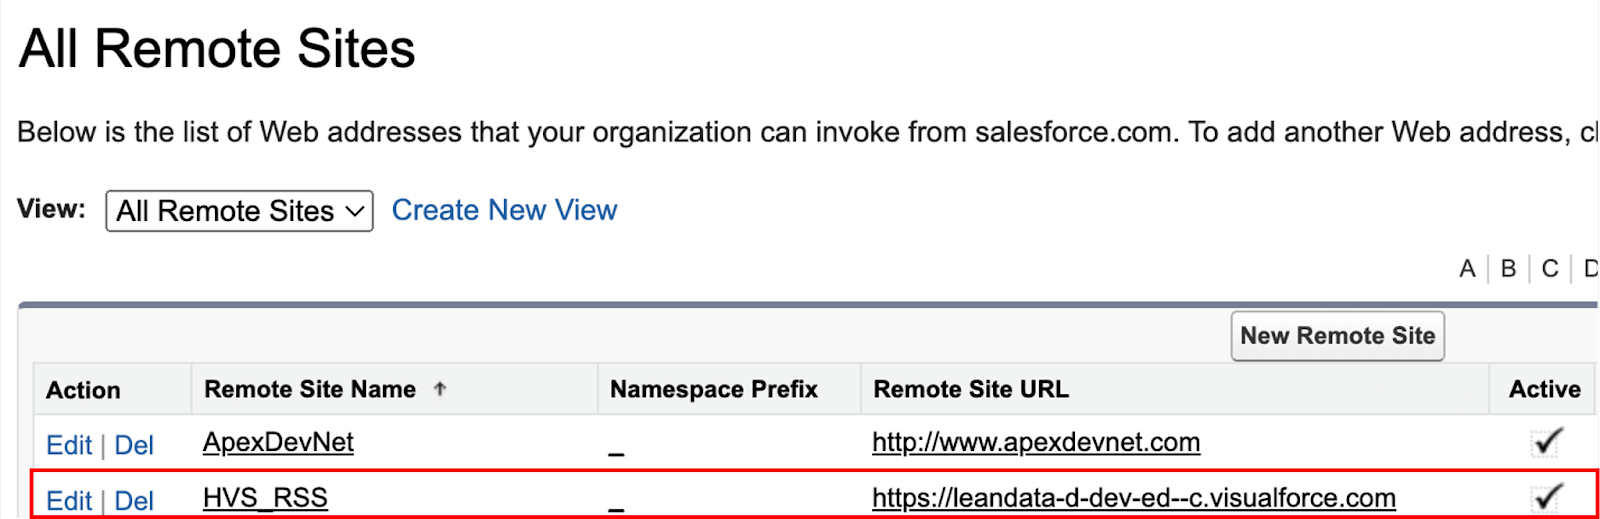
Task: Sort by Namespace Prefix column header
Action: (x=714, y=389)
